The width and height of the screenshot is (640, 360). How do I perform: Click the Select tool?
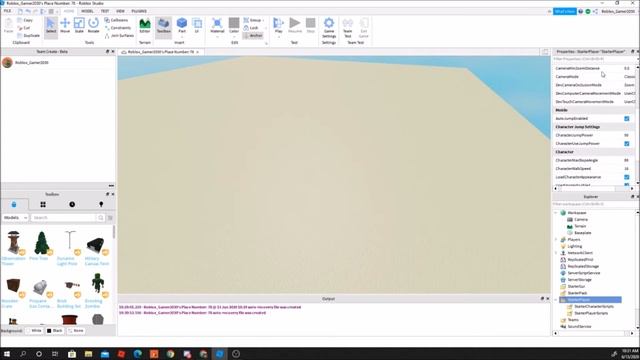pyautogui.click(x=51, y=26)
